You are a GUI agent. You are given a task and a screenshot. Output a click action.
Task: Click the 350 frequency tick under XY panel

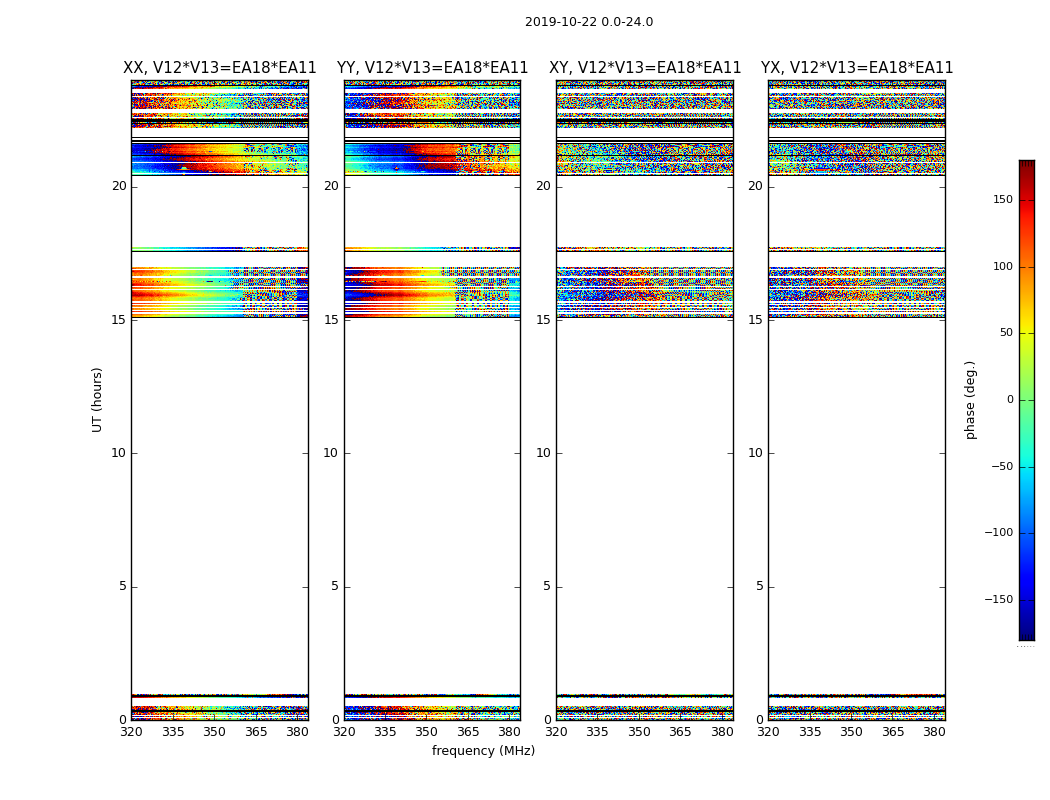click(640, 732)
